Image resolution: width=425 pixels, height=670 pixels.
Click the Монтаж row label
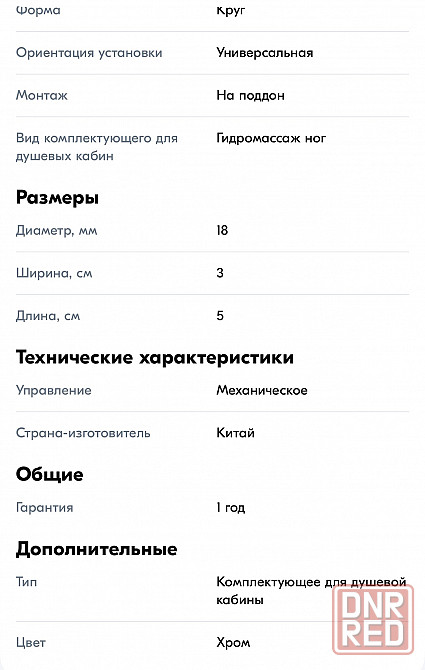click(x=42, y=95)
